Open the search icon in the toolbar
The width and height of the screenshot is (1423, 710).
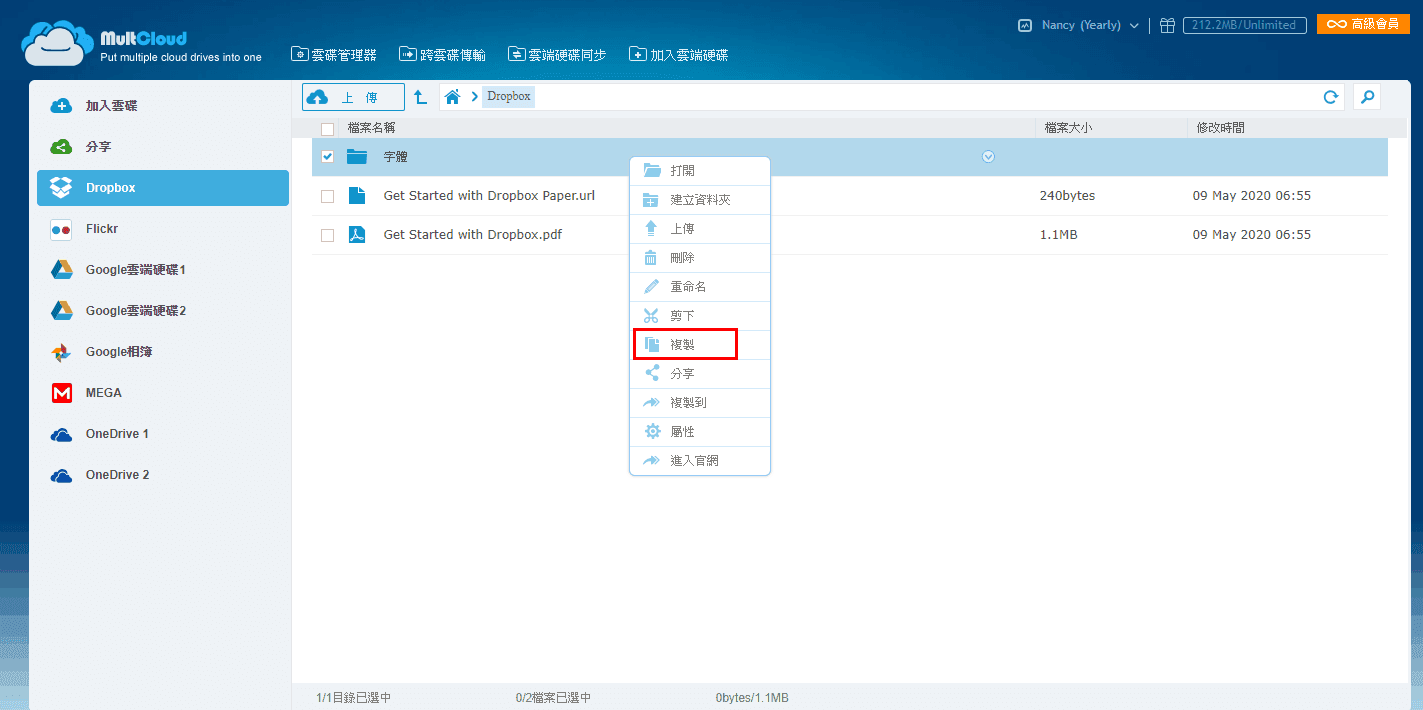[x=1366, y=96]
